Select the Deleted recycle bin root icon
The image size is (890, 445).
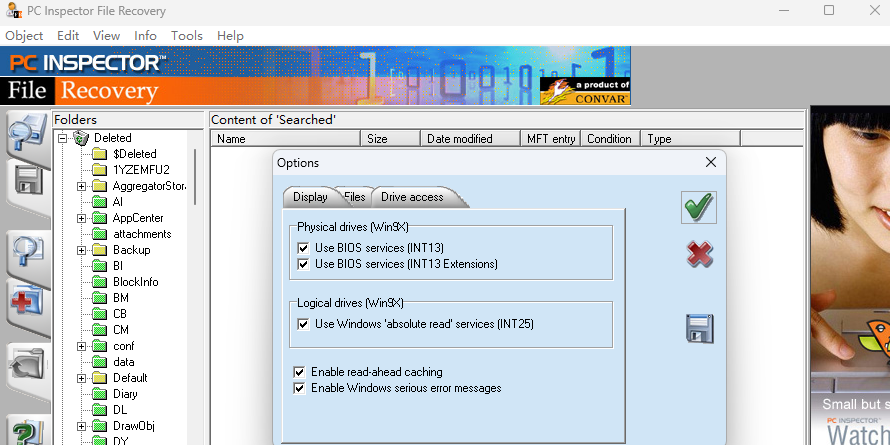pos(82,137)
